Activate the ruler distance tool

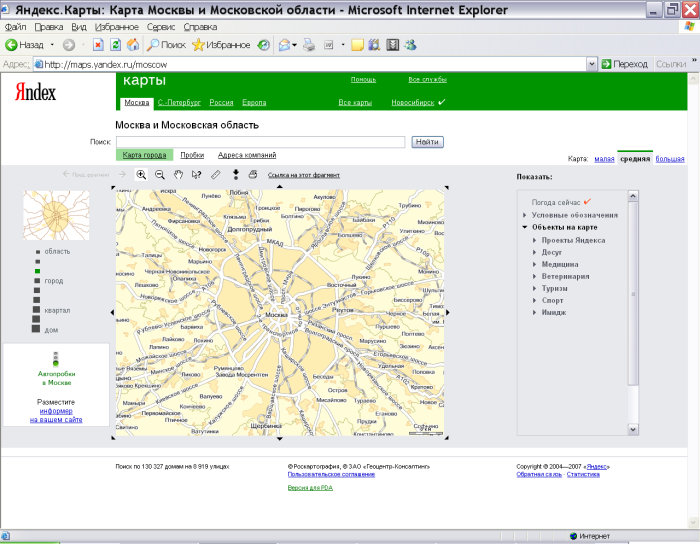[x=216, y=175]
